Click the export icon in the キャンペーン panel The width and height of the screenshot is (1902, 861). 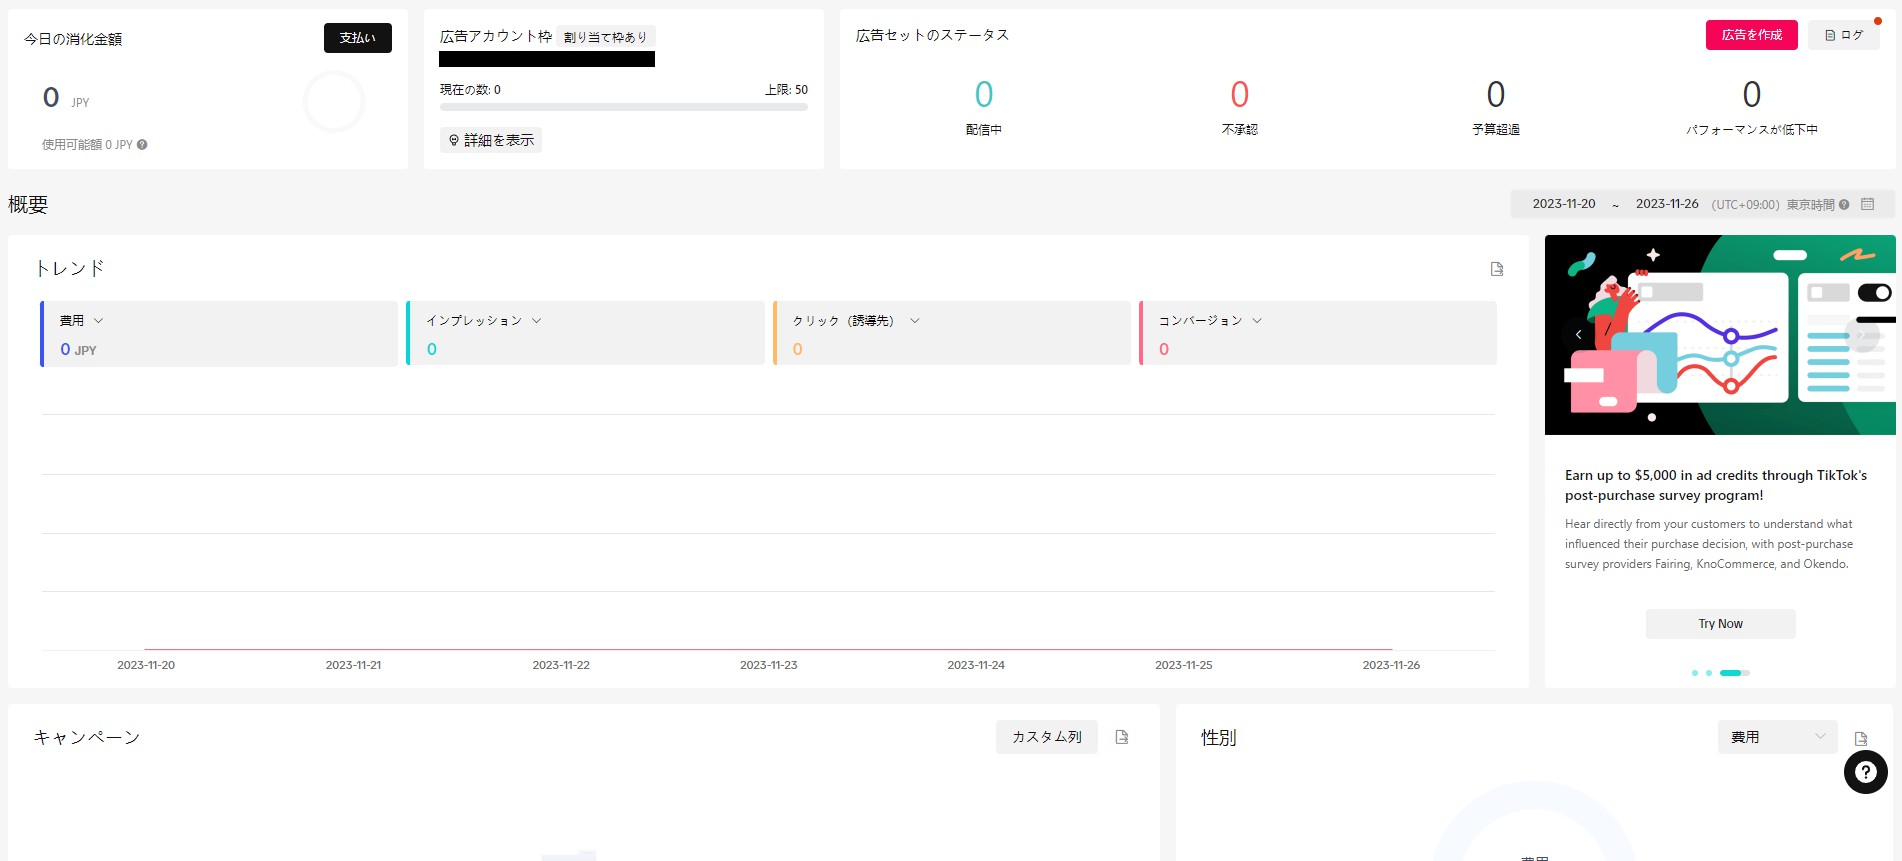click(1122, 737)
